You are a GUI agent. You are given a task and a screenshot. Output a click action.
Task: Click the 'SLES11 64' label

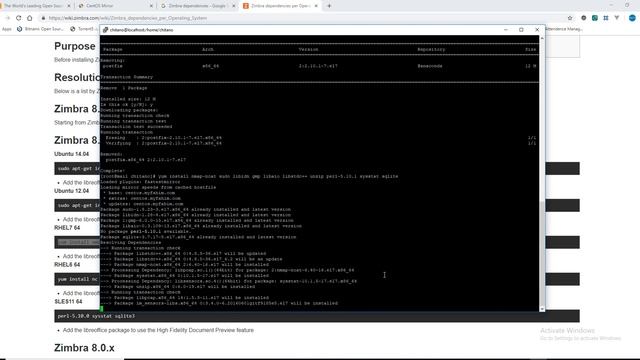68,302
